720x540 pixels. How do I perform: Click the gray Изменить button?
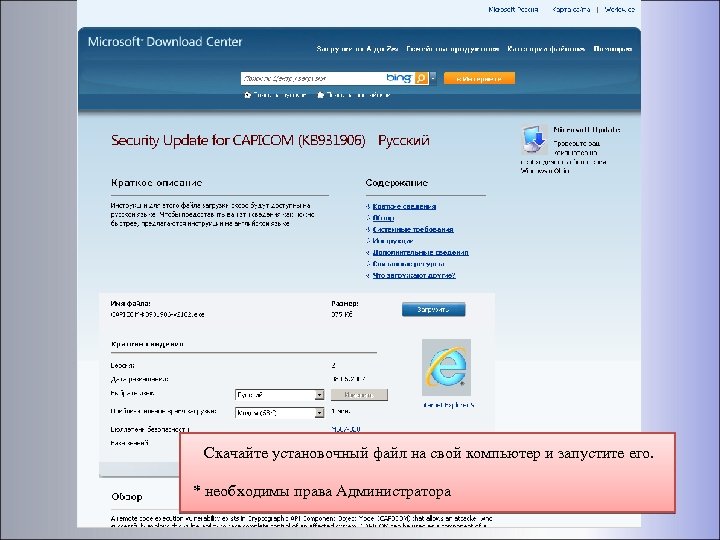(x=359, y=395)
